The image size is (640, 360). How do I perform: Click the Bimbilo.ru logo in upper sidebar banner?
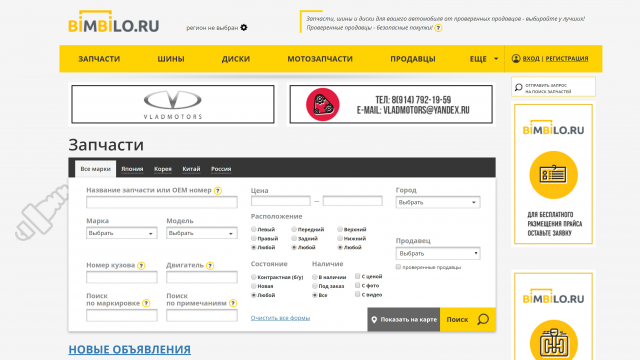click(x=553, y=128)
